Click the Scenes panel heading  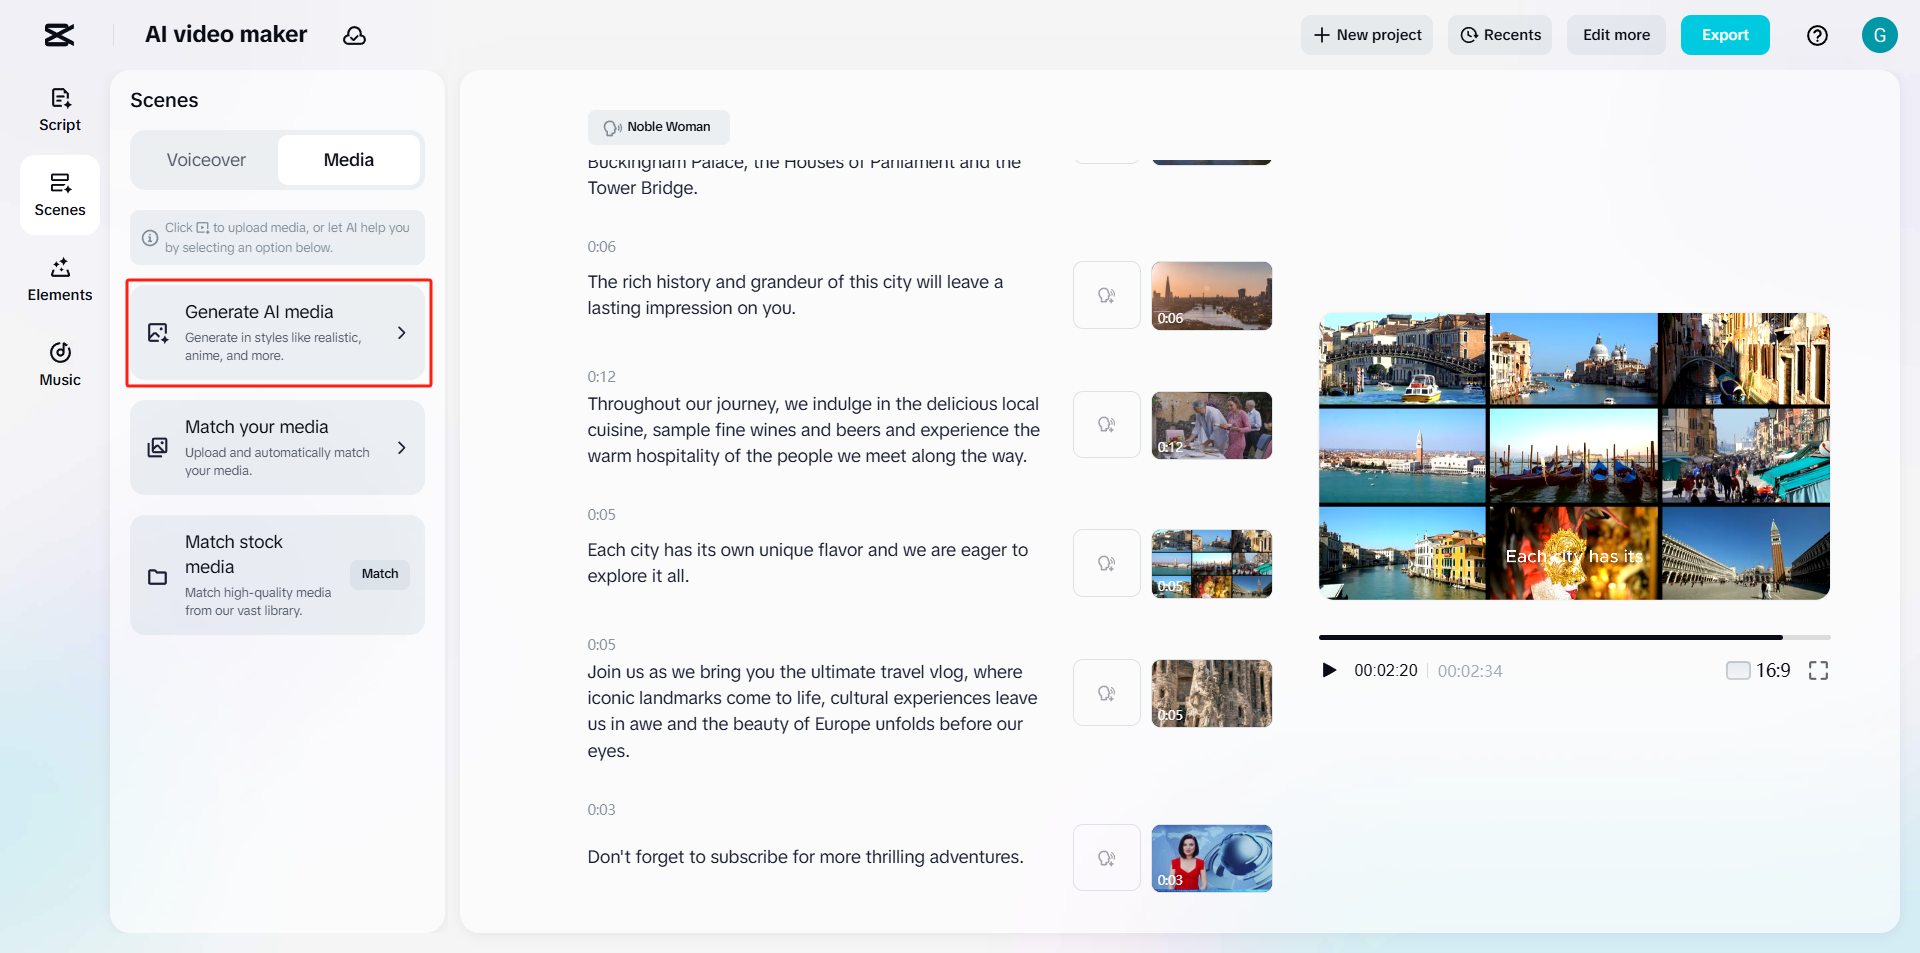tap(164, 100)
